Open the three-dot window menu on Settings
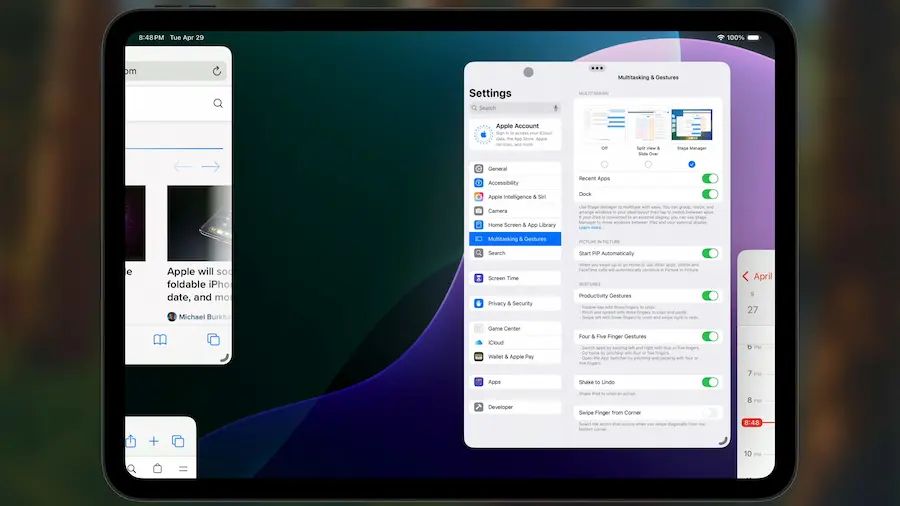 tap(597, 68)
